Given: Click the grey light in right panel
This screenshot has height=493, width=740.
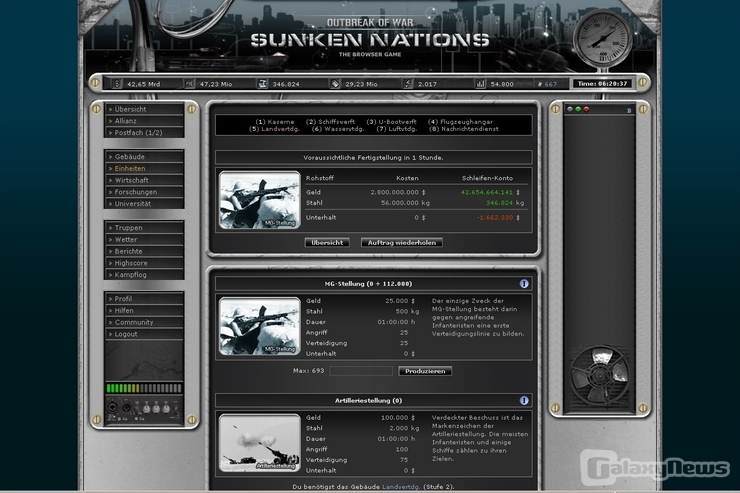Looking at the screenshot, I should coord(570,109).
